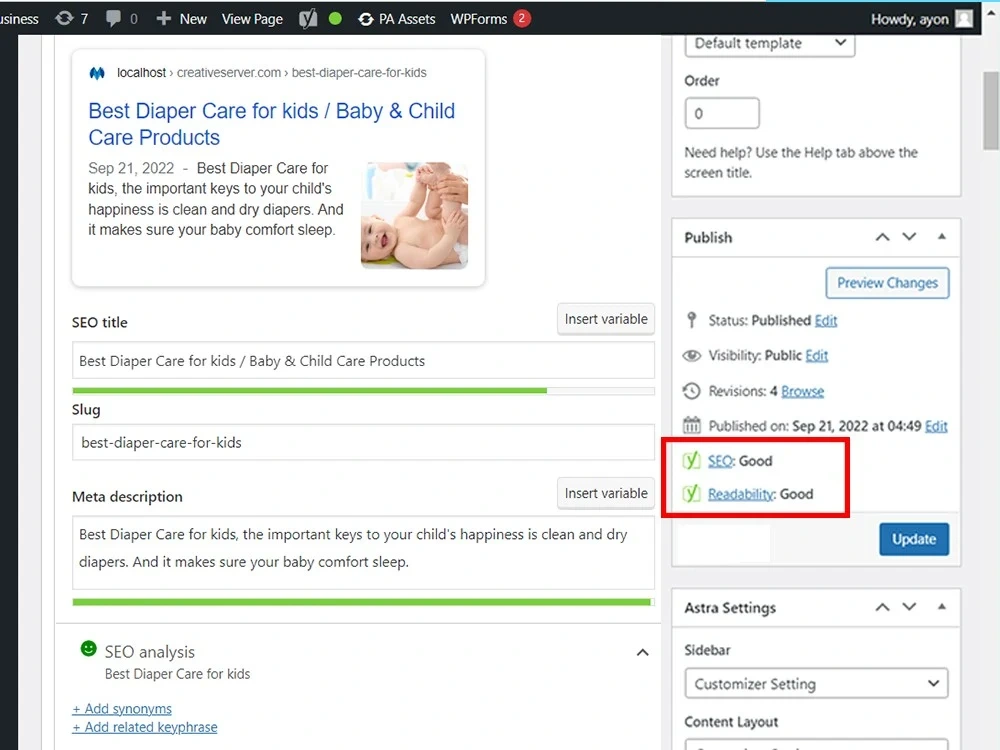Image resolution: width=1000 pixels, height=750 pixels.
Task: Click the snippet preview title link
Action: point(272,124)
